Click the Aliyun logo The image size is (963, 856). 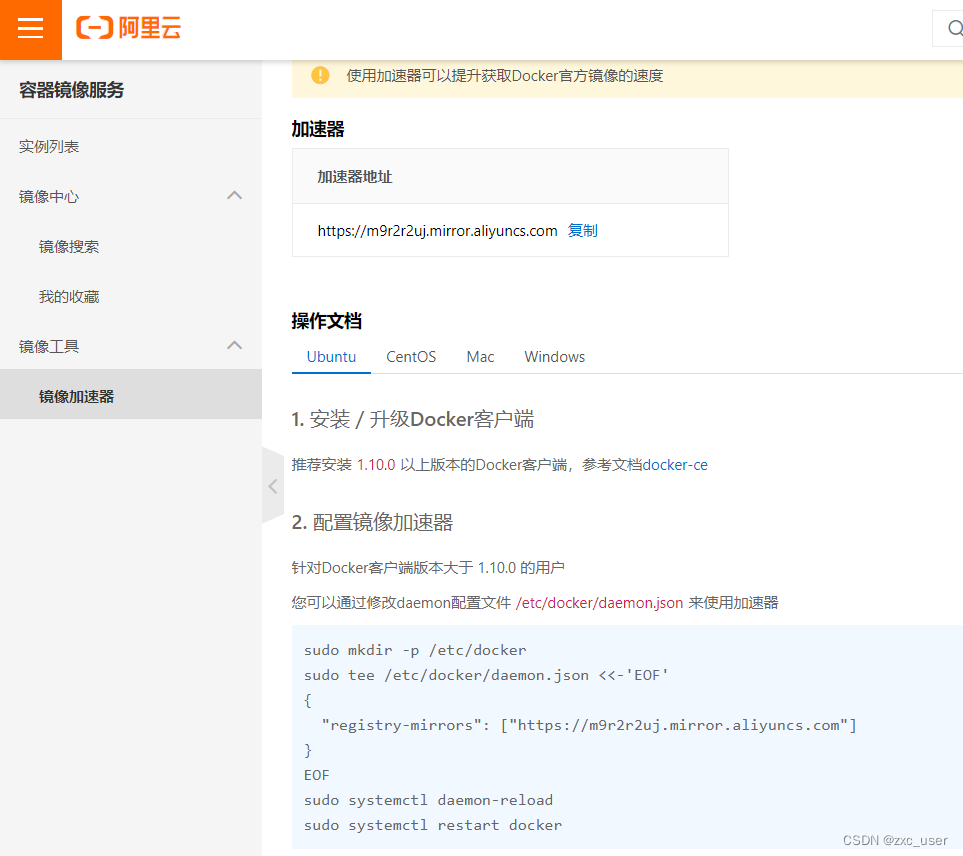click(128, 28)
